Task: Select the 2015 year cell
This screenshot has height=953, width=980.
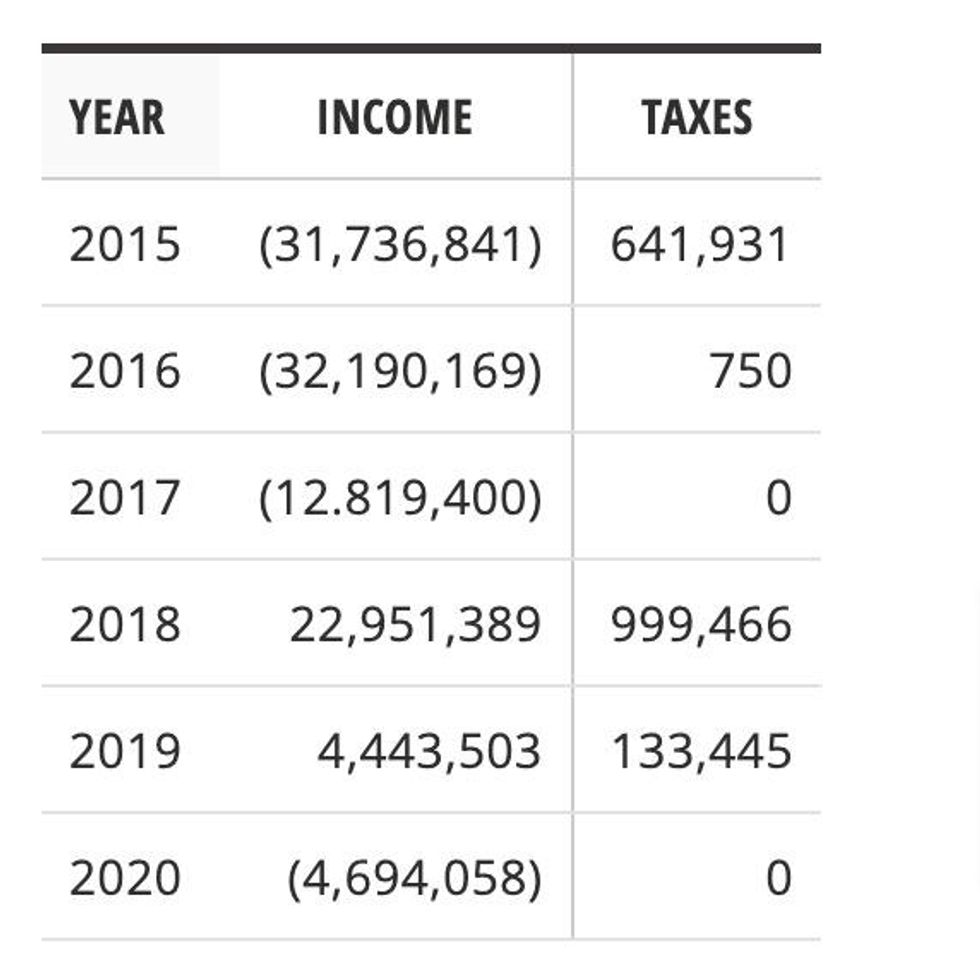Action: pos(125,245)
